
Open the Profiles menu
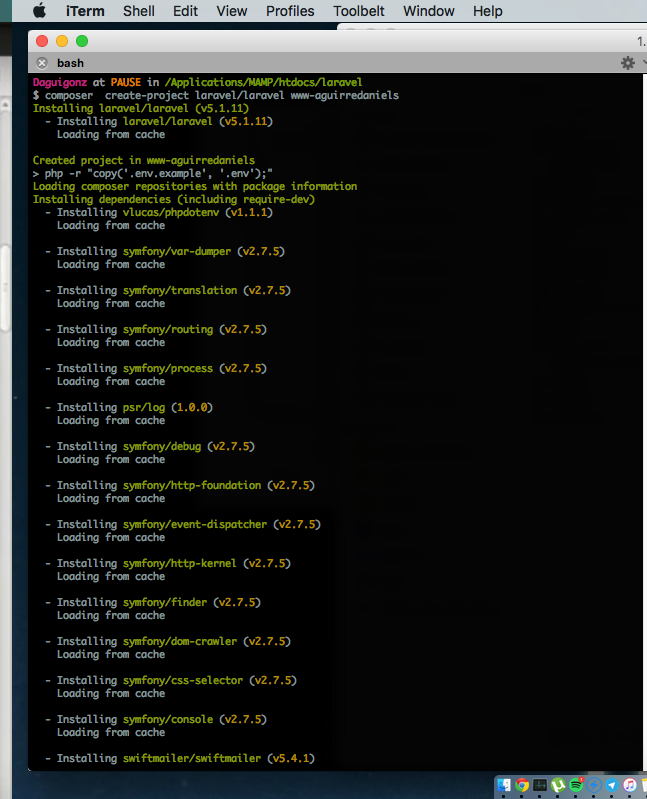tap(290, 11)
